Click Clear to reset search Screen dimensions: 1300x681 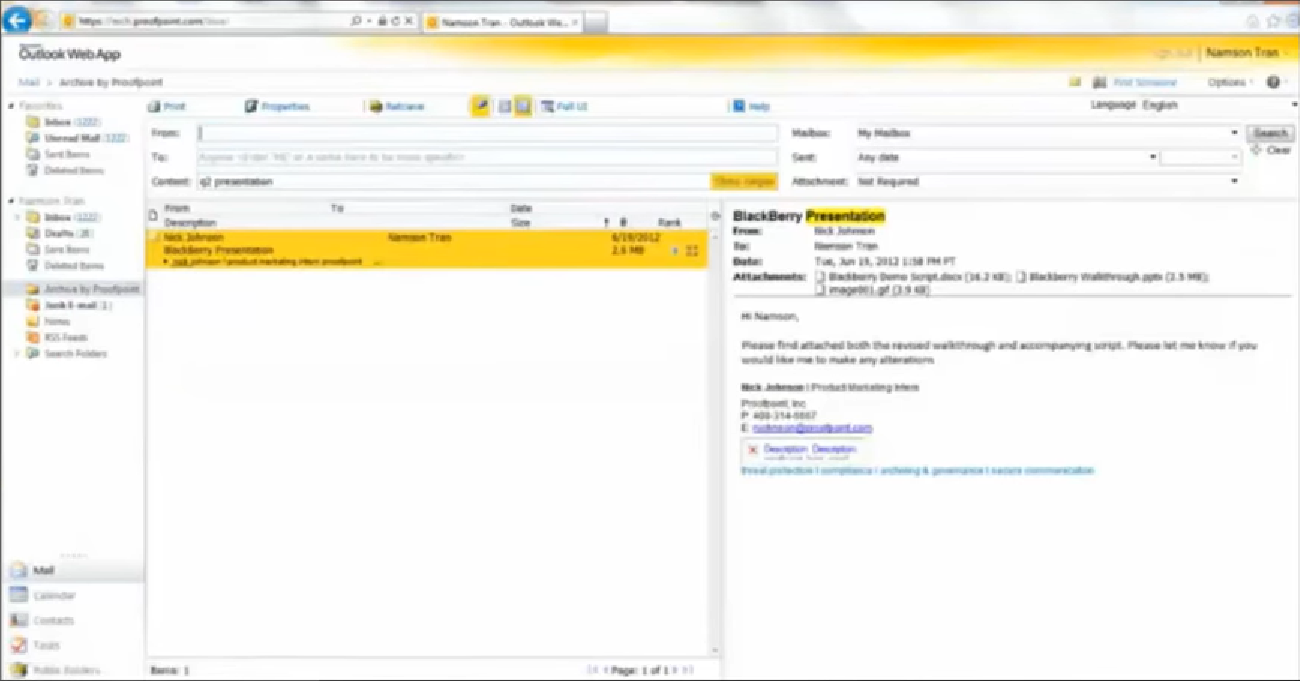point(1272,151)
